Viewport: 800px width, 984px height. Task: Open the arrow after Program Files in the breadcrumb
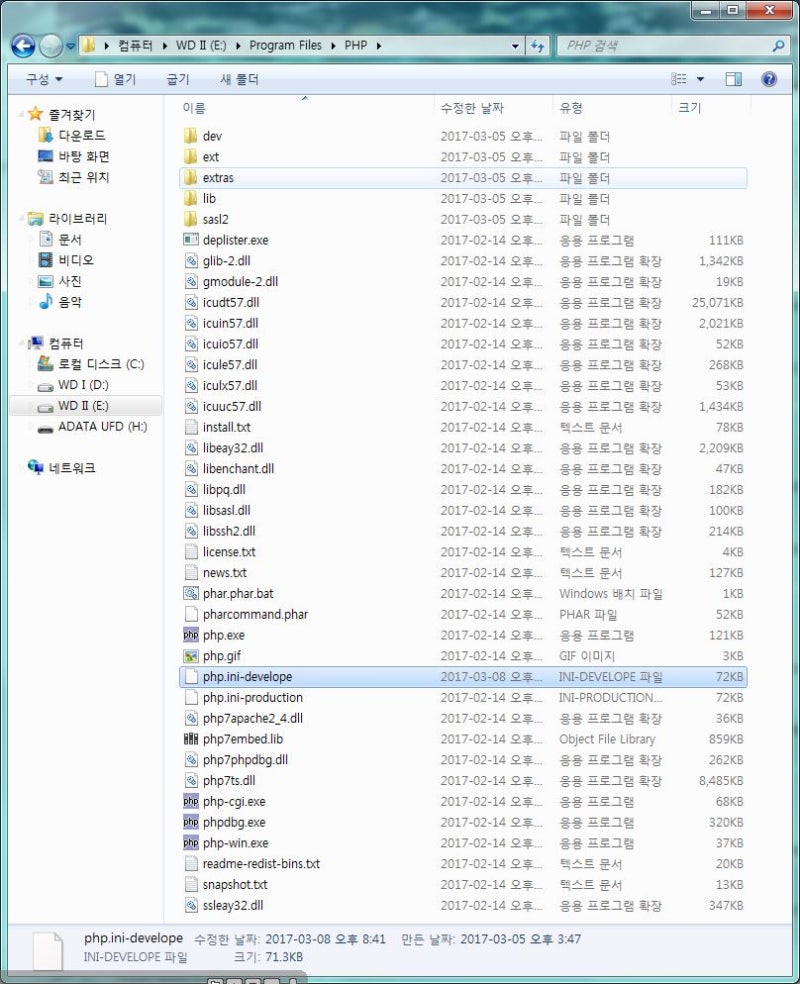point(333,45)
